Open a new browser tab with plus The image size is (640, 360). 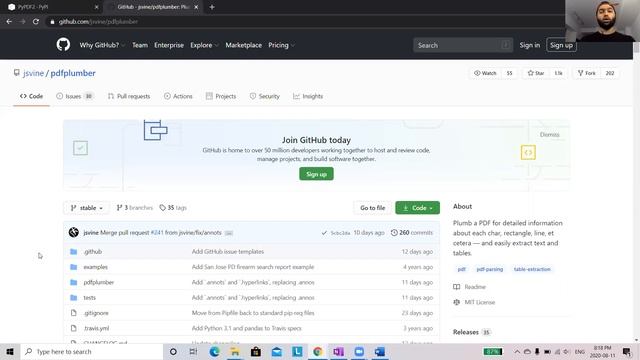coord(212,7)
